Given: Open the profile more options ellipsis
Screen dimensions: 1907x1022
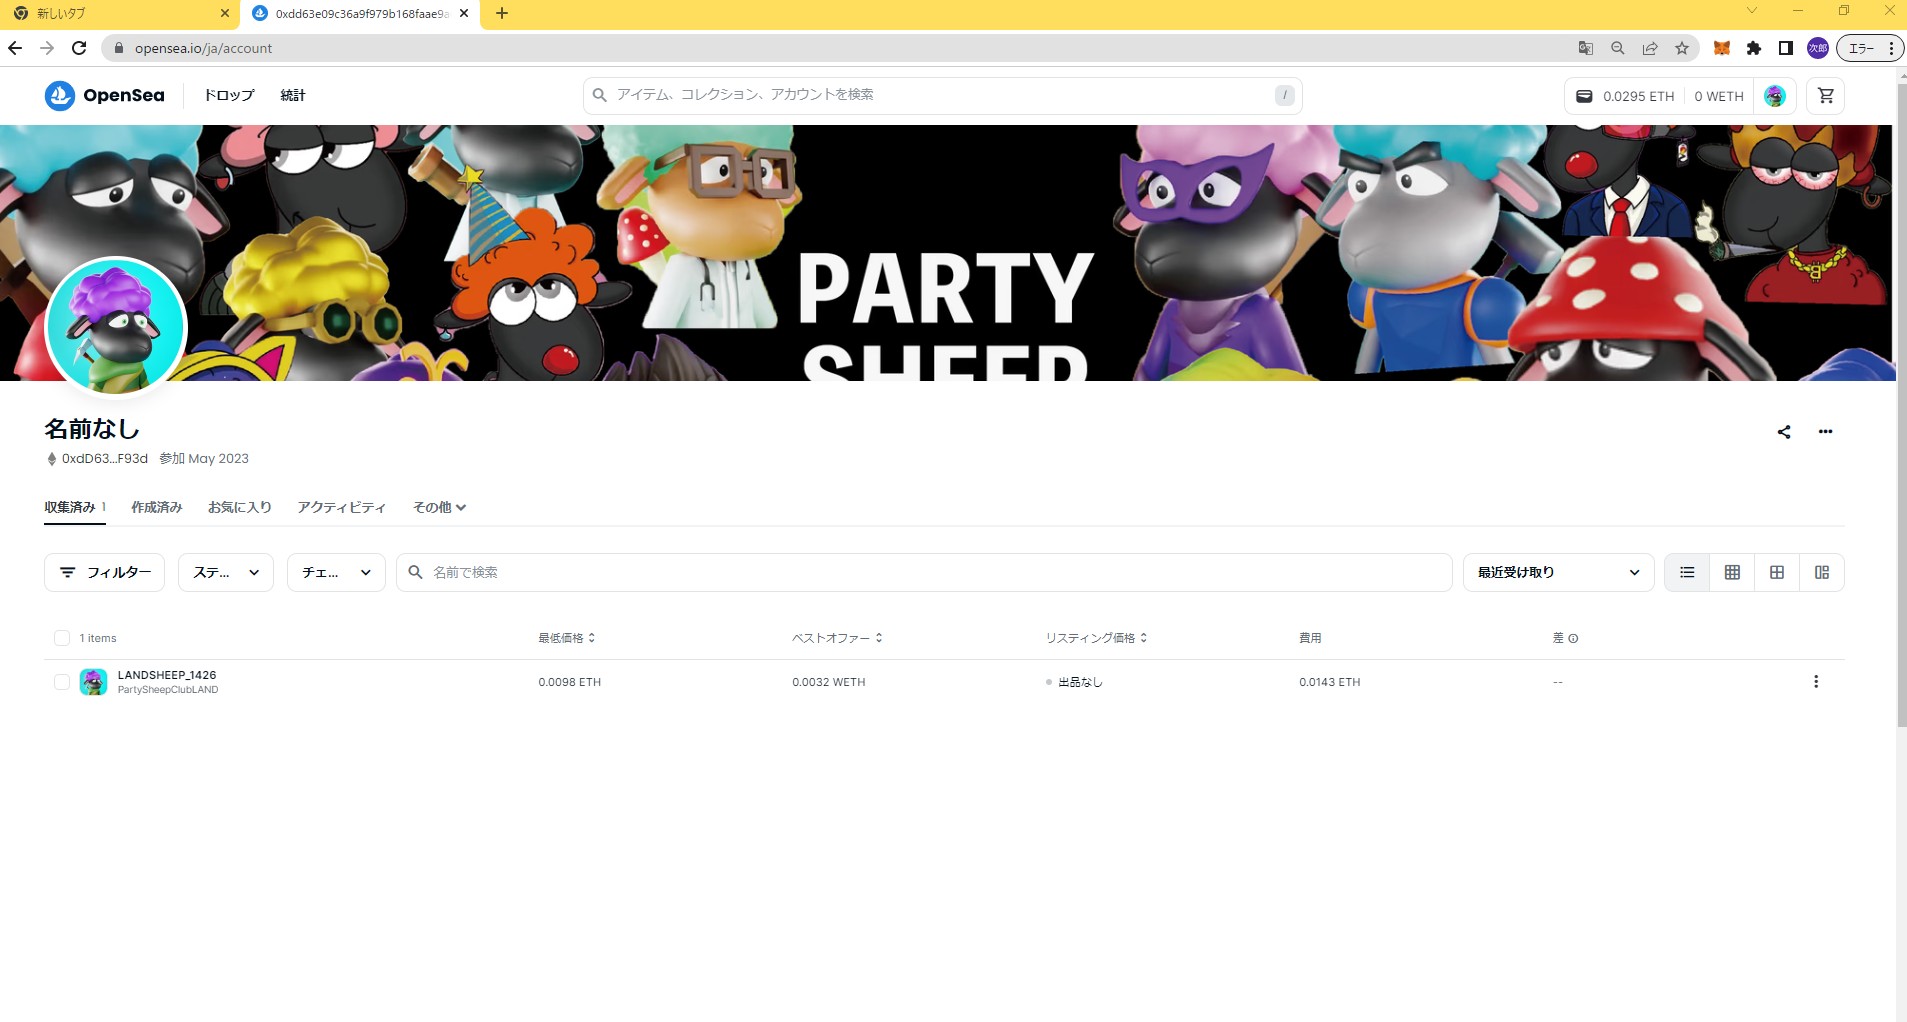Looking at the screenshot, I should 1826,432.
